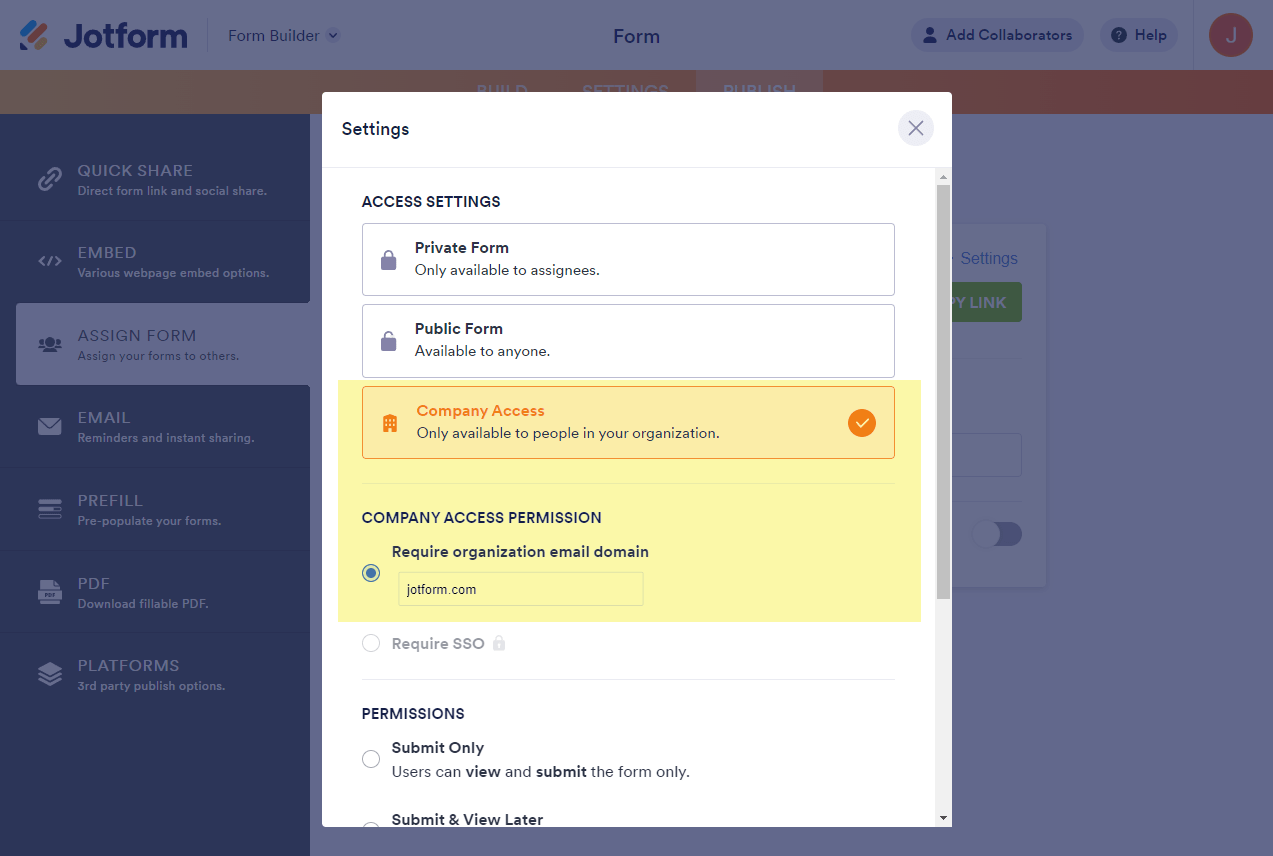Select the Private Form option
1273x856 pixels.
pos(628,259)
